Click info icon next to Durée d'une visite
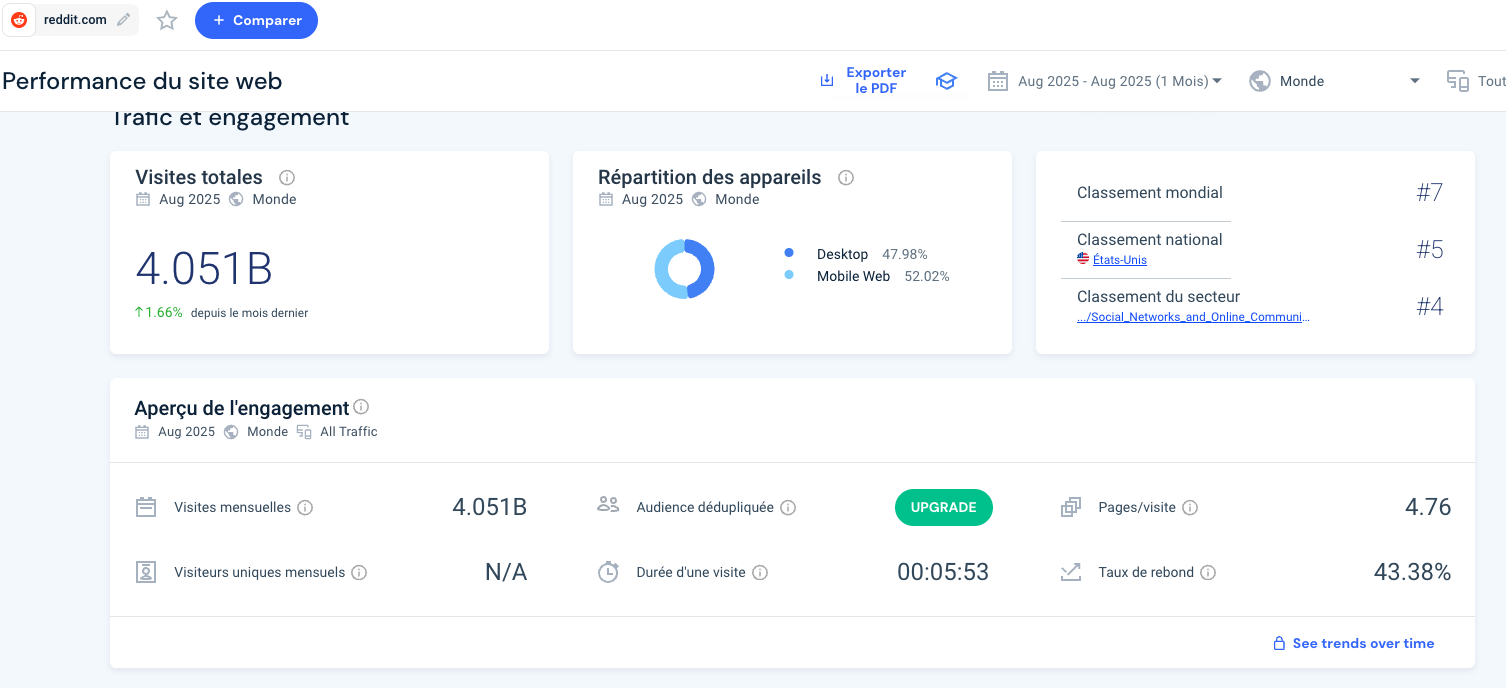This screenshot has height=688, width=1506. (760, 573)
